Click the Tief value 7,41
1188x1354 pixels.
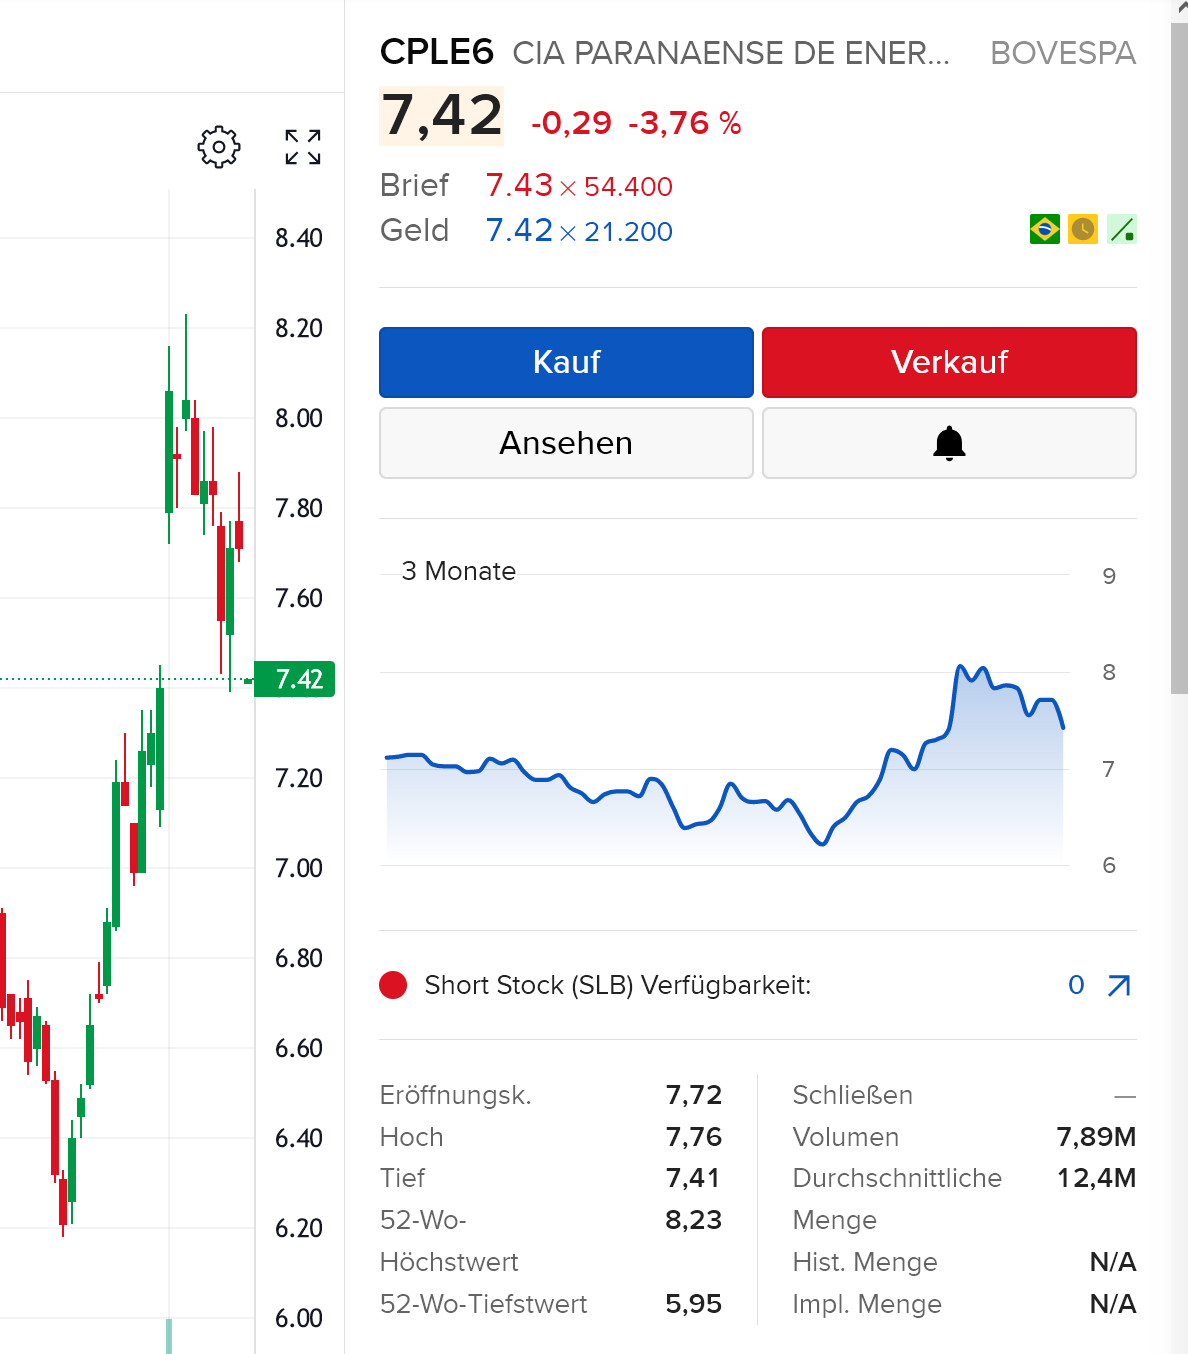click(x=693, y=1178)
